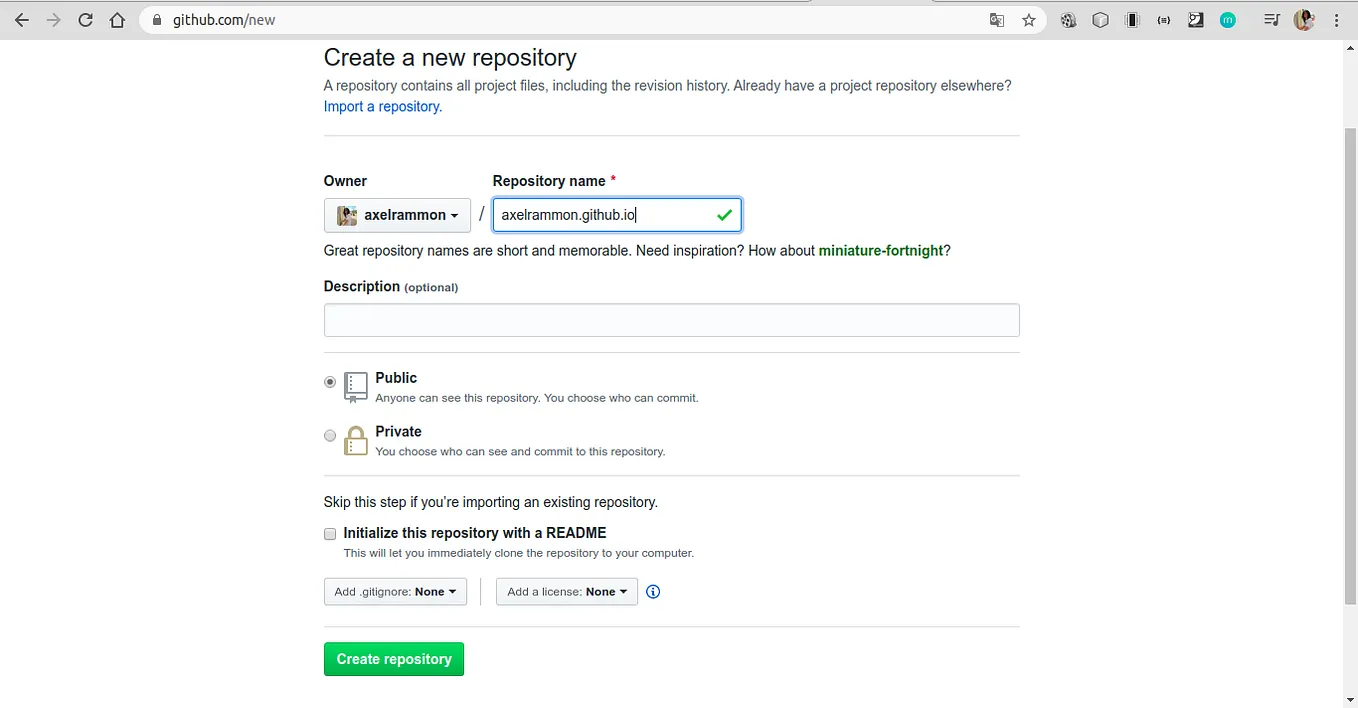Click the Create repository button

pyautogui.click(x=394, y=659)
